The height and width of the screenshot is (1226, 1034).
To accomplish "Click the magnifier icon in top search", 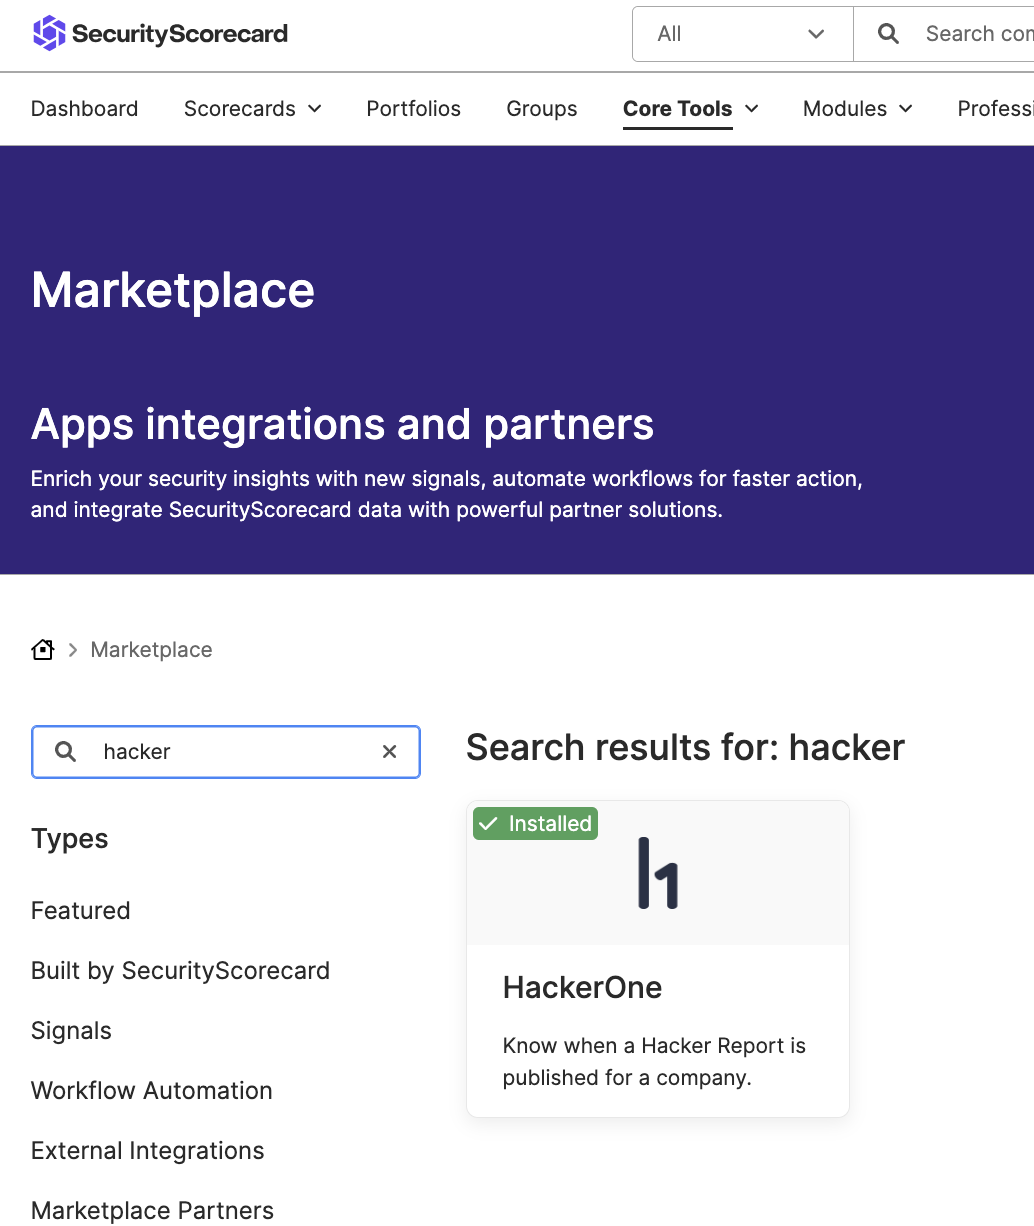I will point(888,34).
